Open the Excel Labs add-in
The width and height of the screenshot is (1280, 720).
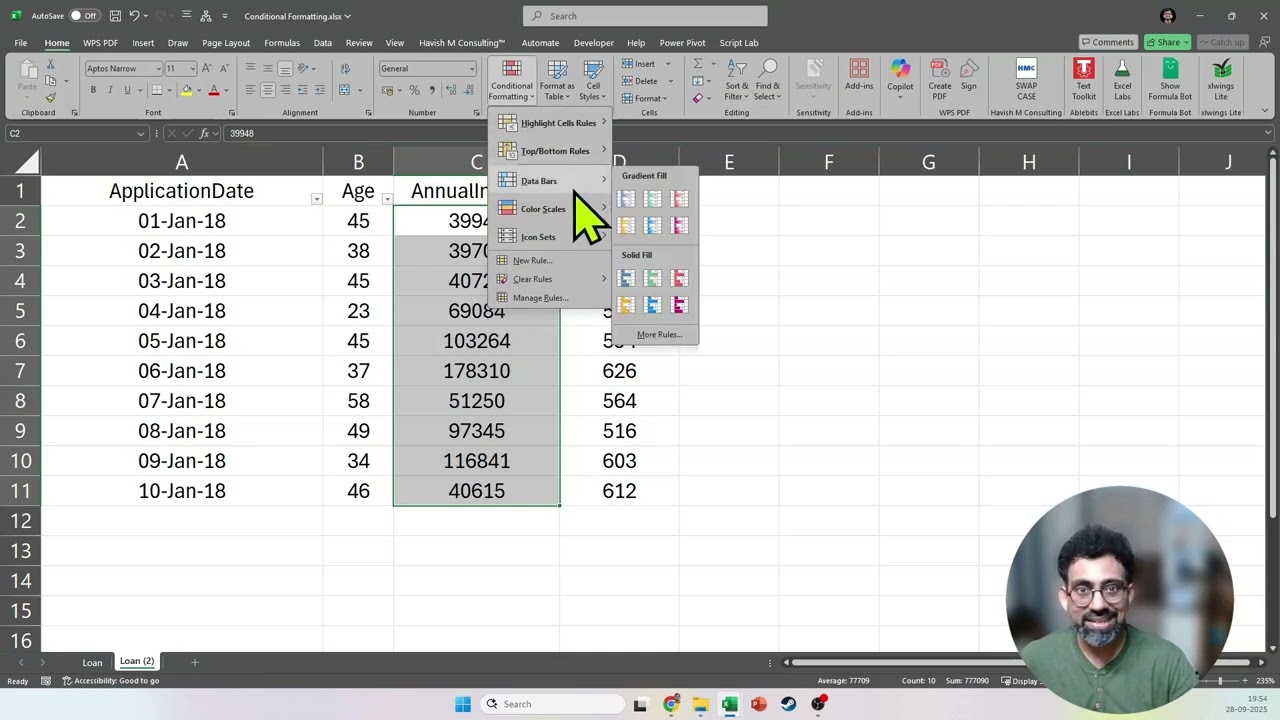click(x=1122, y=80)
